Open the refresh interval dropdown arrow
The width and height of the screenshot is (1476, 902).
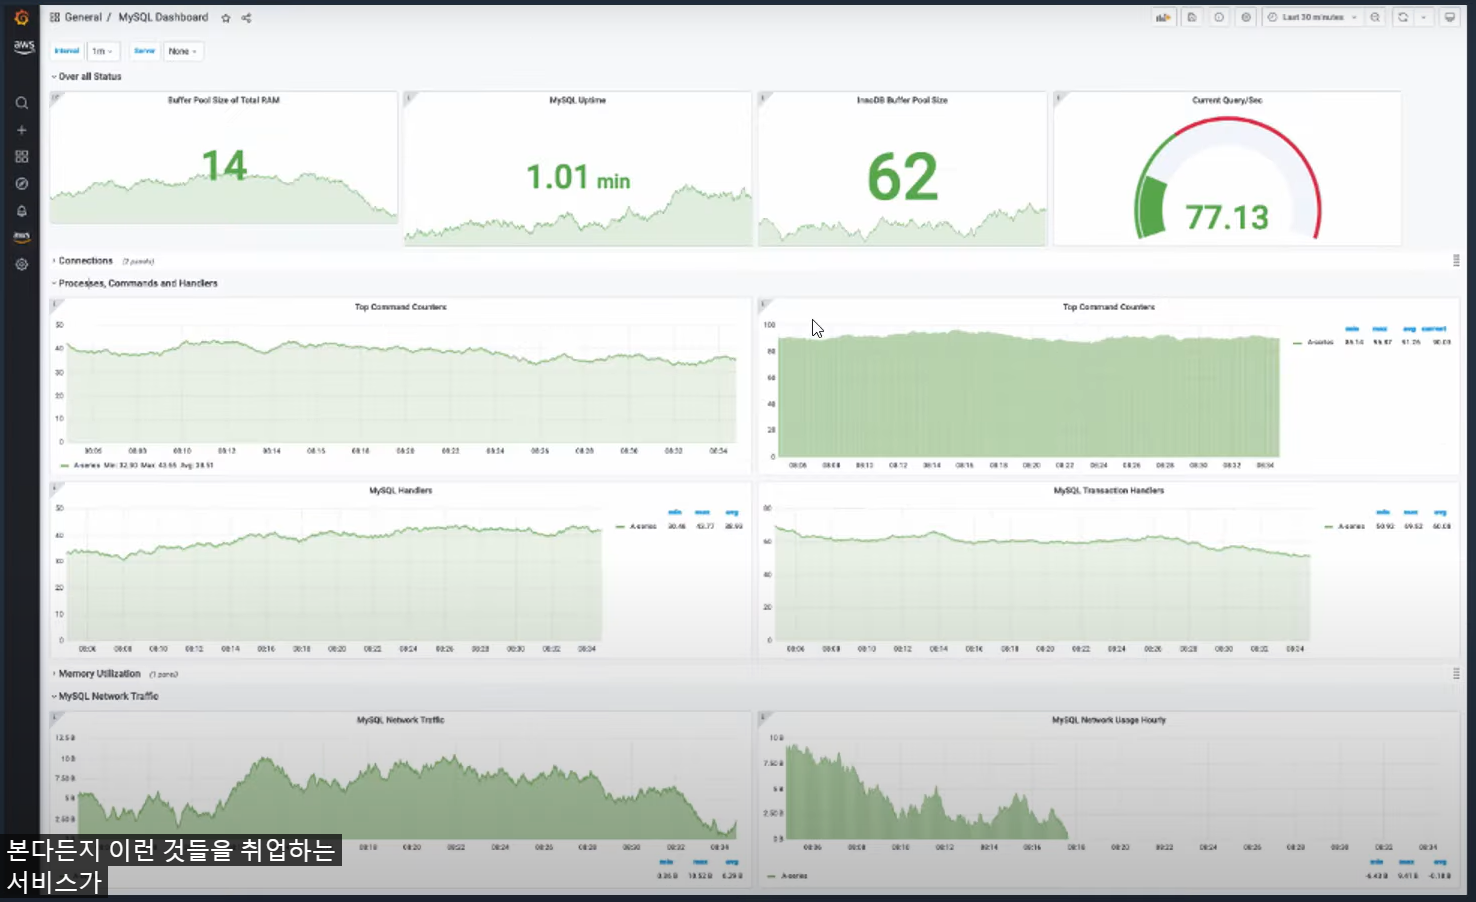click(x=1424, y=17)
